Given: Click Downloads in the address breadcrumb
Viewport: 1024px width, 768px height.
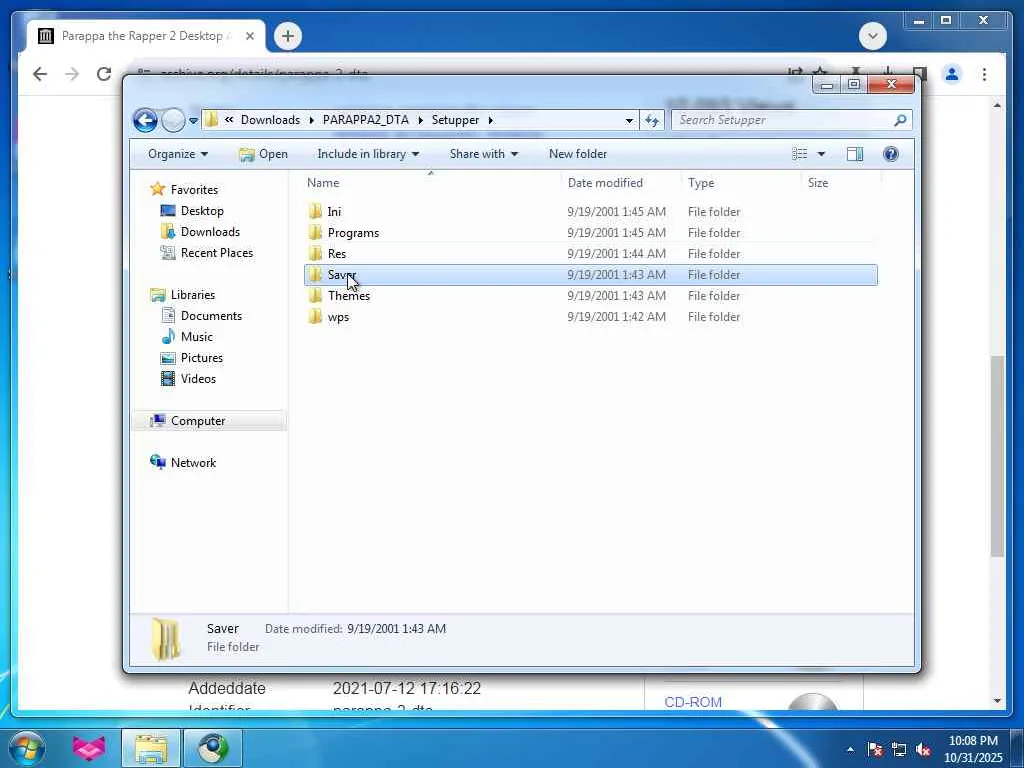Looking at the screenshot, I should pos(270,120).
